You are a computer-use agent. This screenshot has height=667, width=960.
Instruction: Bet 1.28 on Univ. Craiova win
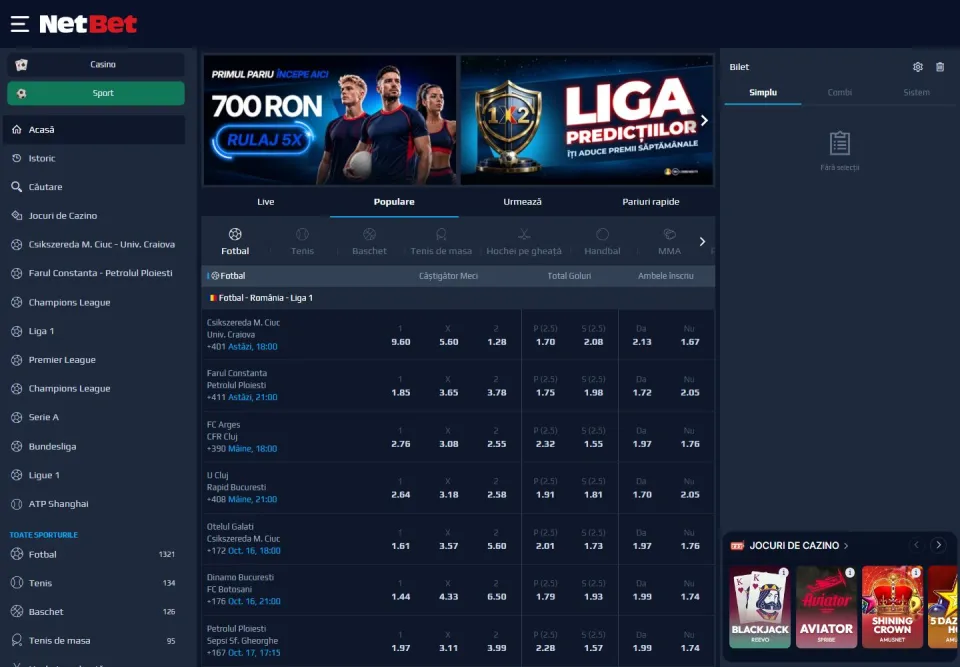497,336
